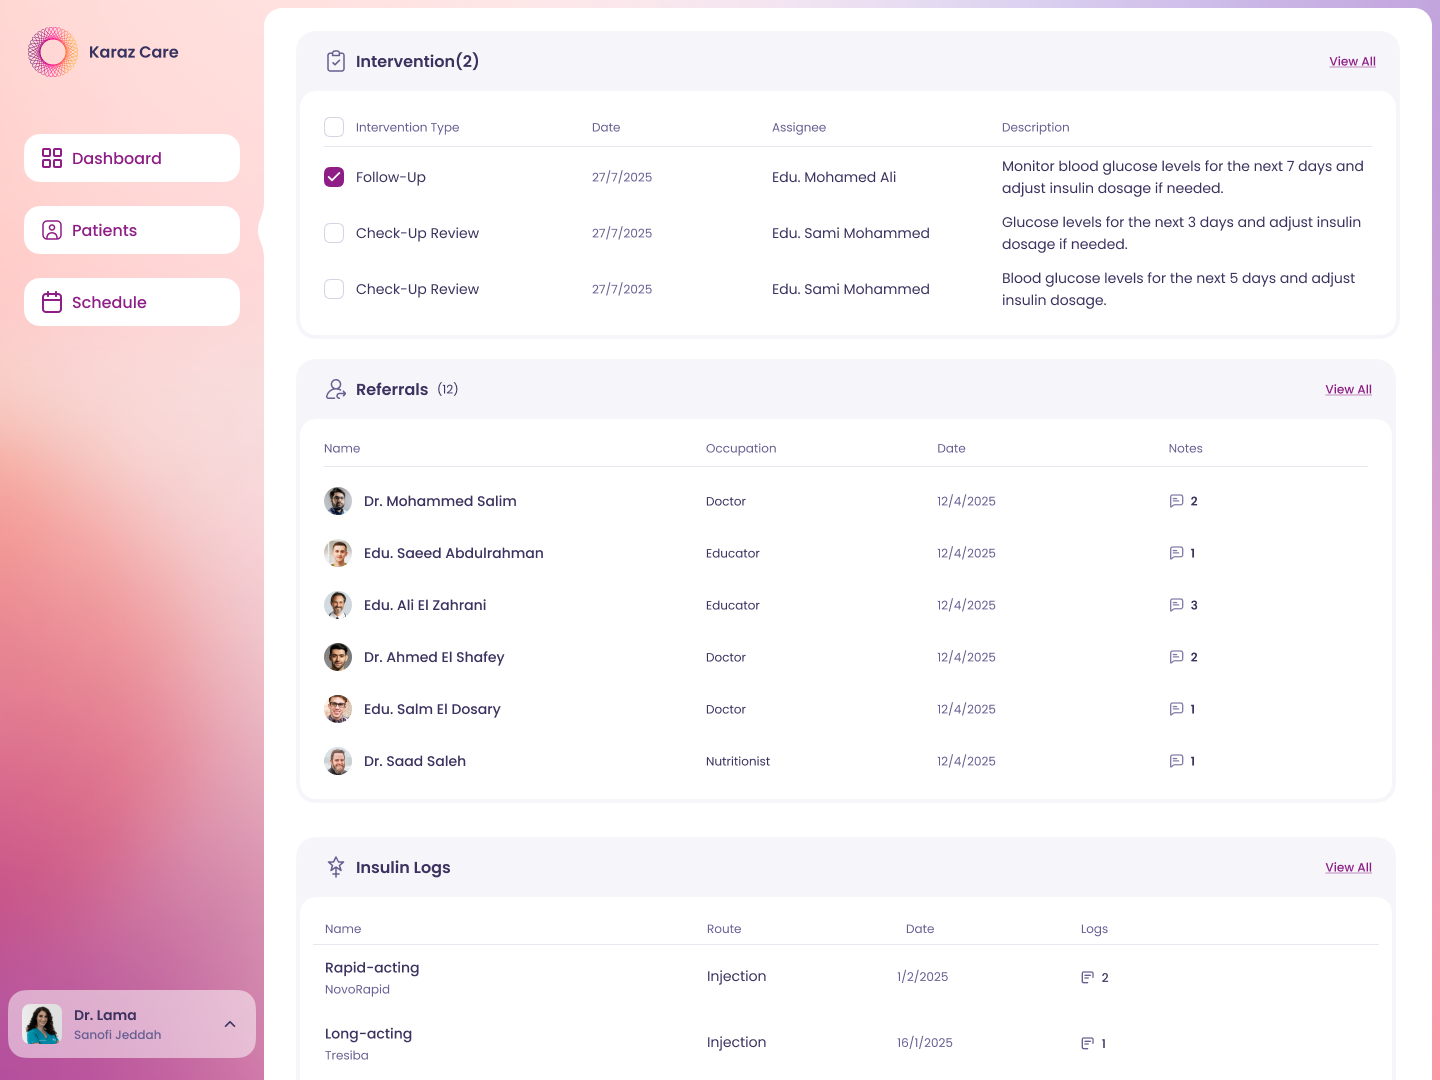Click logs icon for Long-acting insulin
The height and width of the screenshot is (1080, 1440).
coord(1087,1043)
